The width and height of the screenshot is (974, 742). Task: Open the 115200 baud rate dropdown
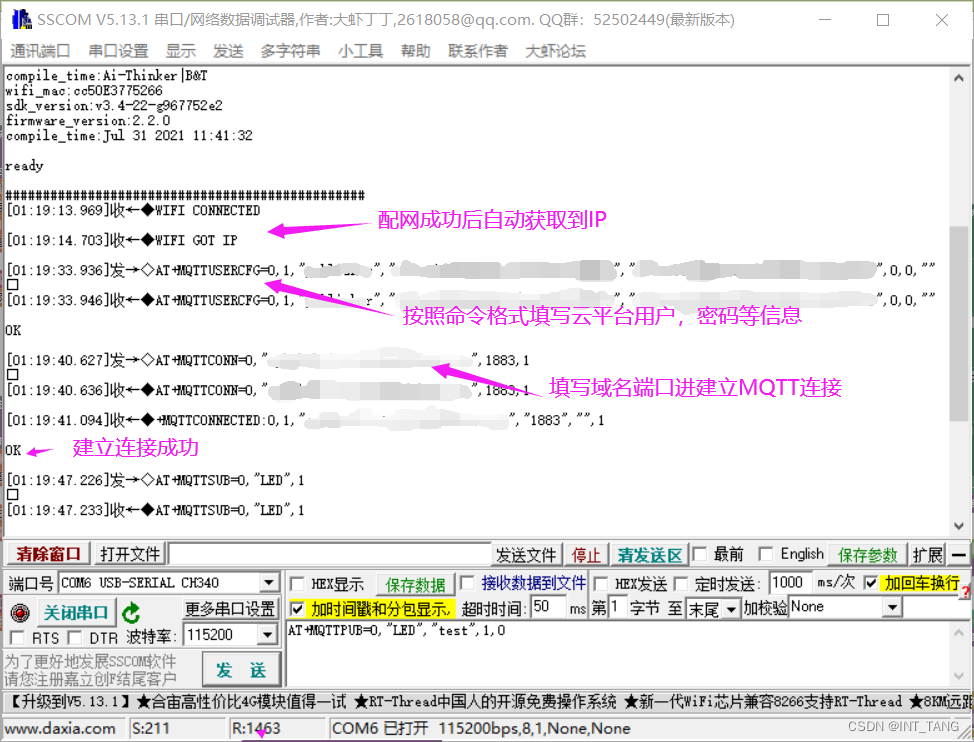click(x=266, y=633)
